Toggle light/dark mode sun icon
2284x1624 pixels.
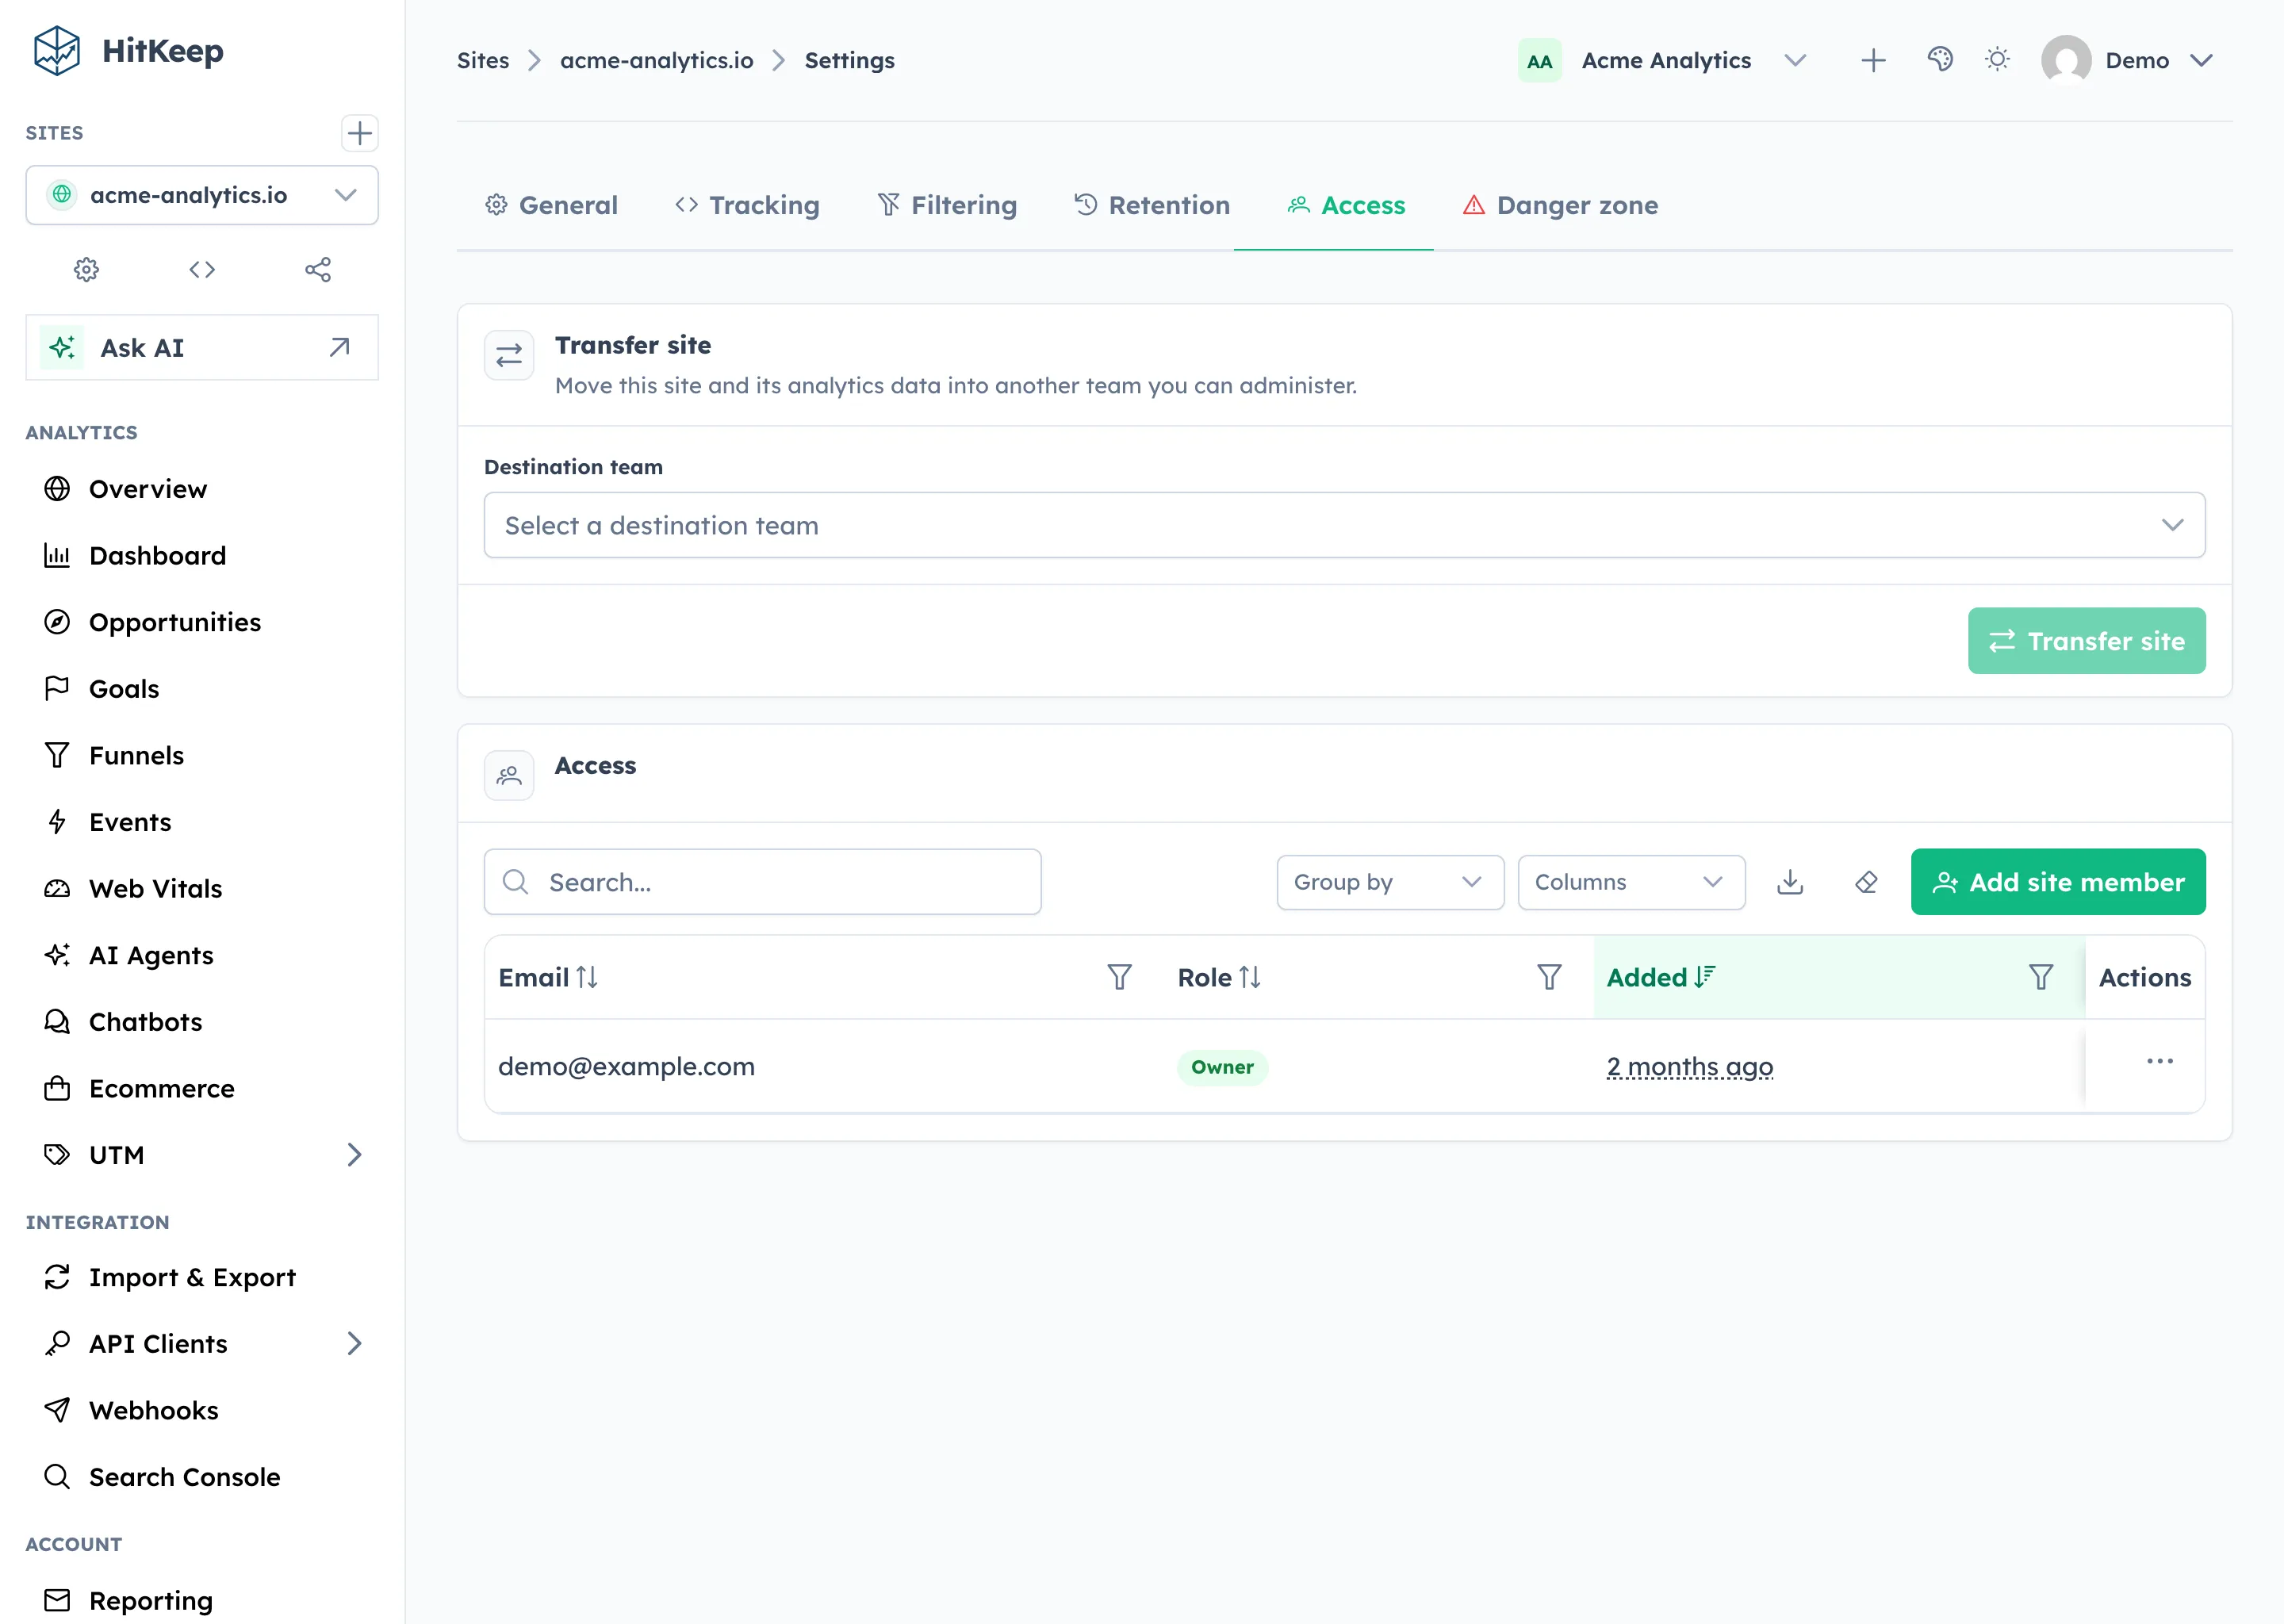[x=1997, y=60]
